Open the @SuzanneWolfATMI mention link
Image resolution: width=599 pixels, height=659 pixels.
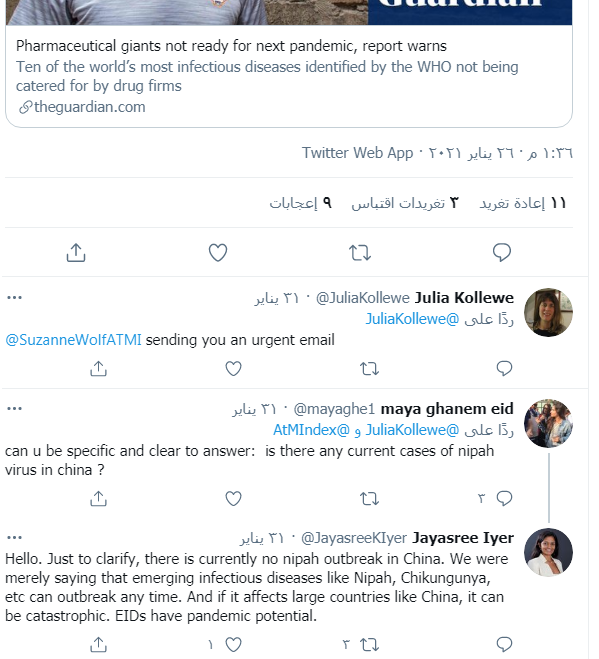coord(74,340)
